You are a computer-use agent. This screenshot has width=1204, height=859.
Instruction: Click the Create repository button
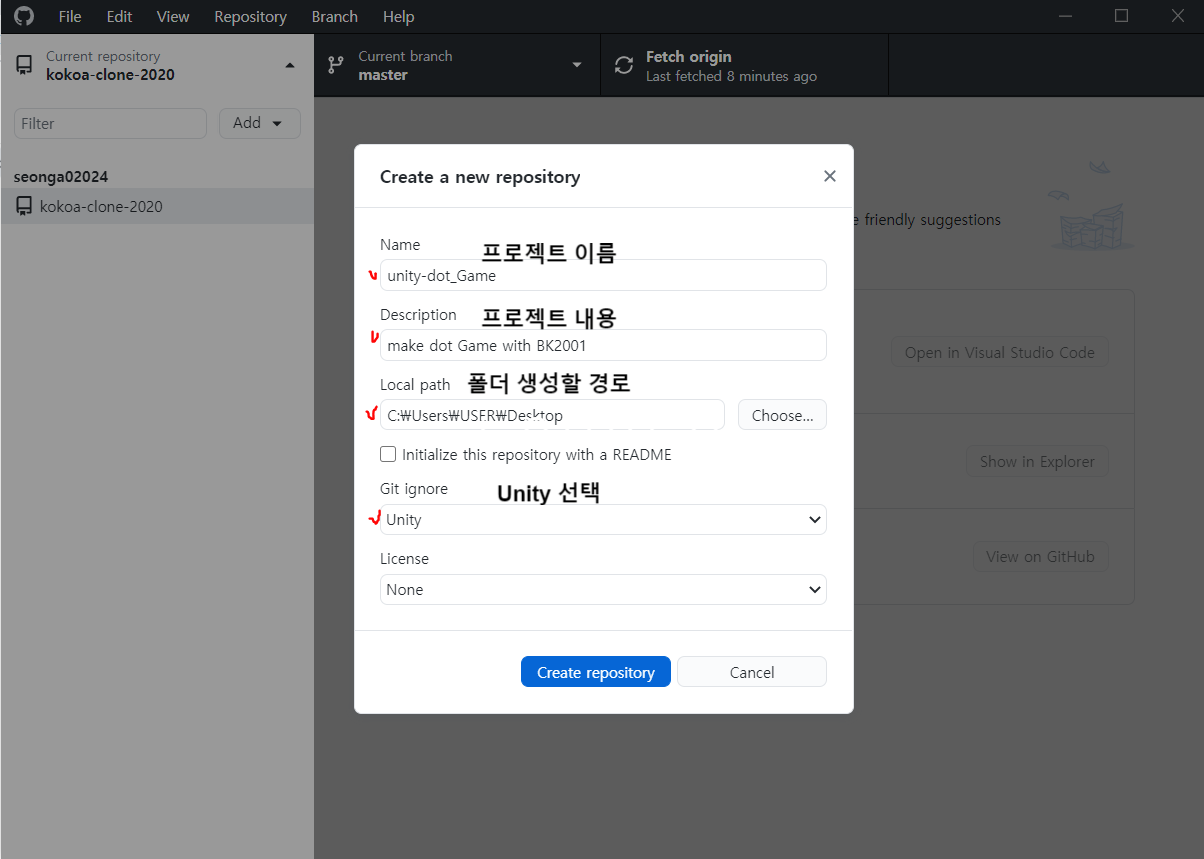(596, 672)
